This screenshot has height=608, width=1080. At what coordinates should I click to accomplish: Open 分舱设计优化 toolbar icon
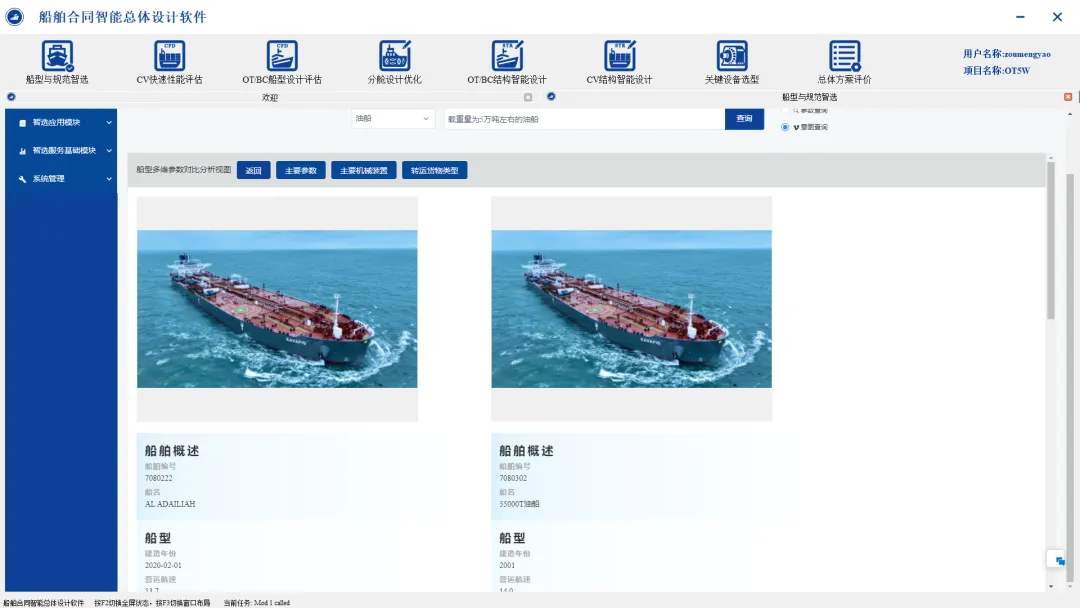395,56
